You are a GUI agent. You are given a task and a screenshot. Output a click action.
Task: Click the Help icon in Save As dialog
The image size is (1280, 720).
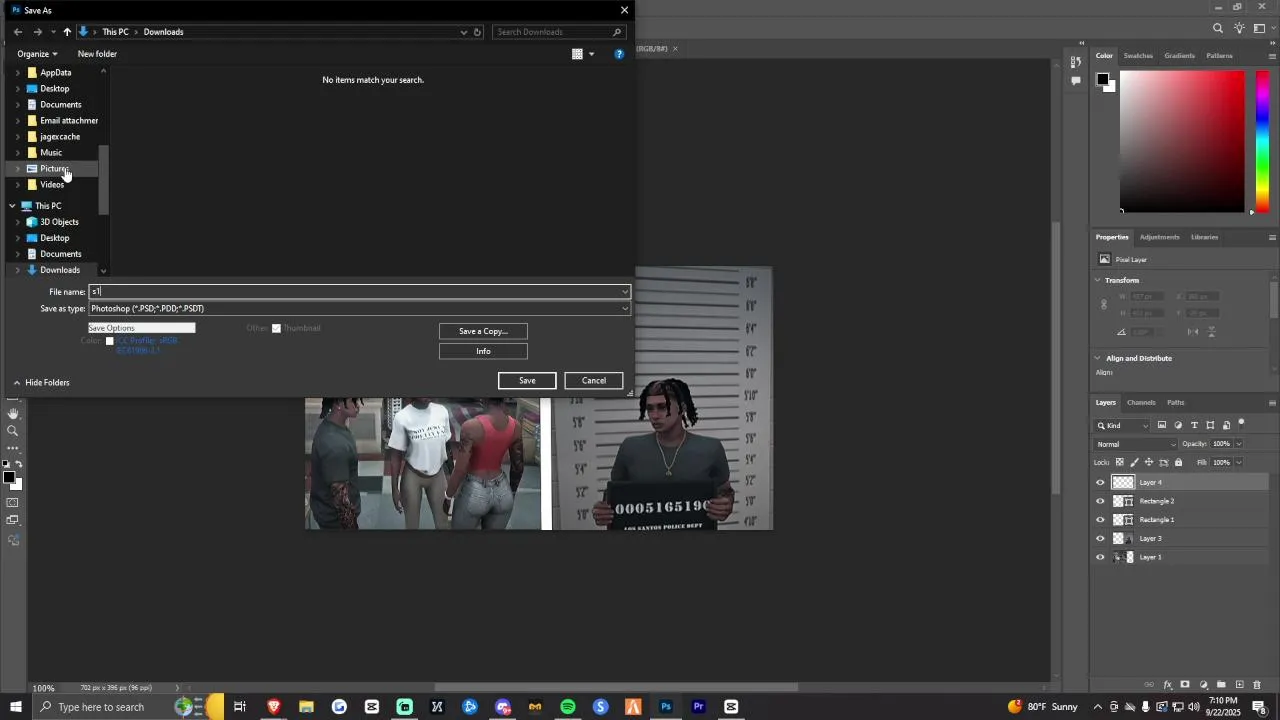coord(619,54)
